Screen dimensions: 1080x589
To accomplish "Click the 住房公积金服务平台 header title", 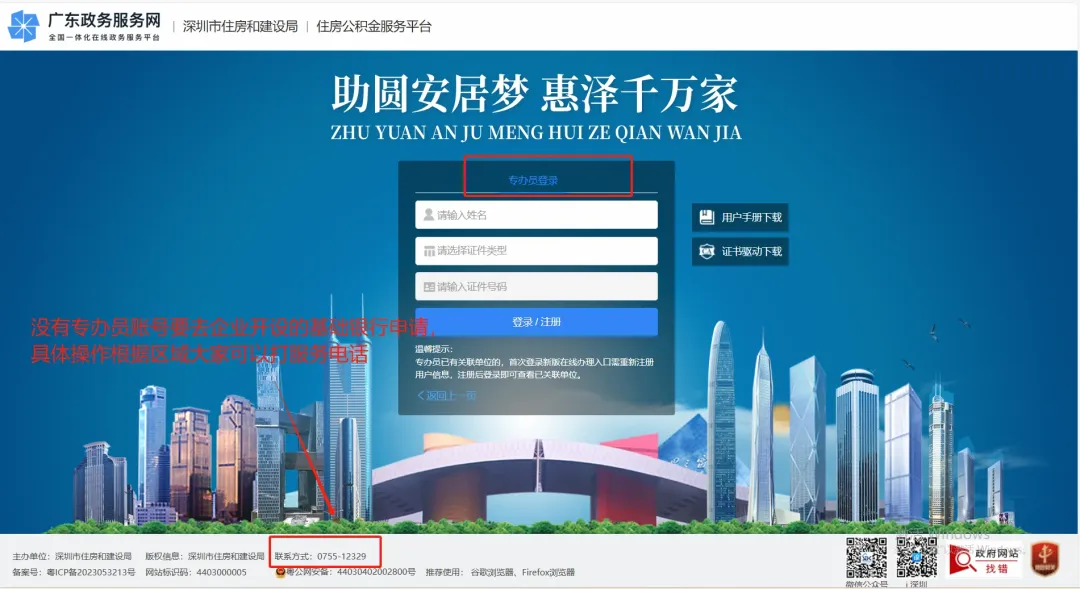I will (x=374, y=26).
